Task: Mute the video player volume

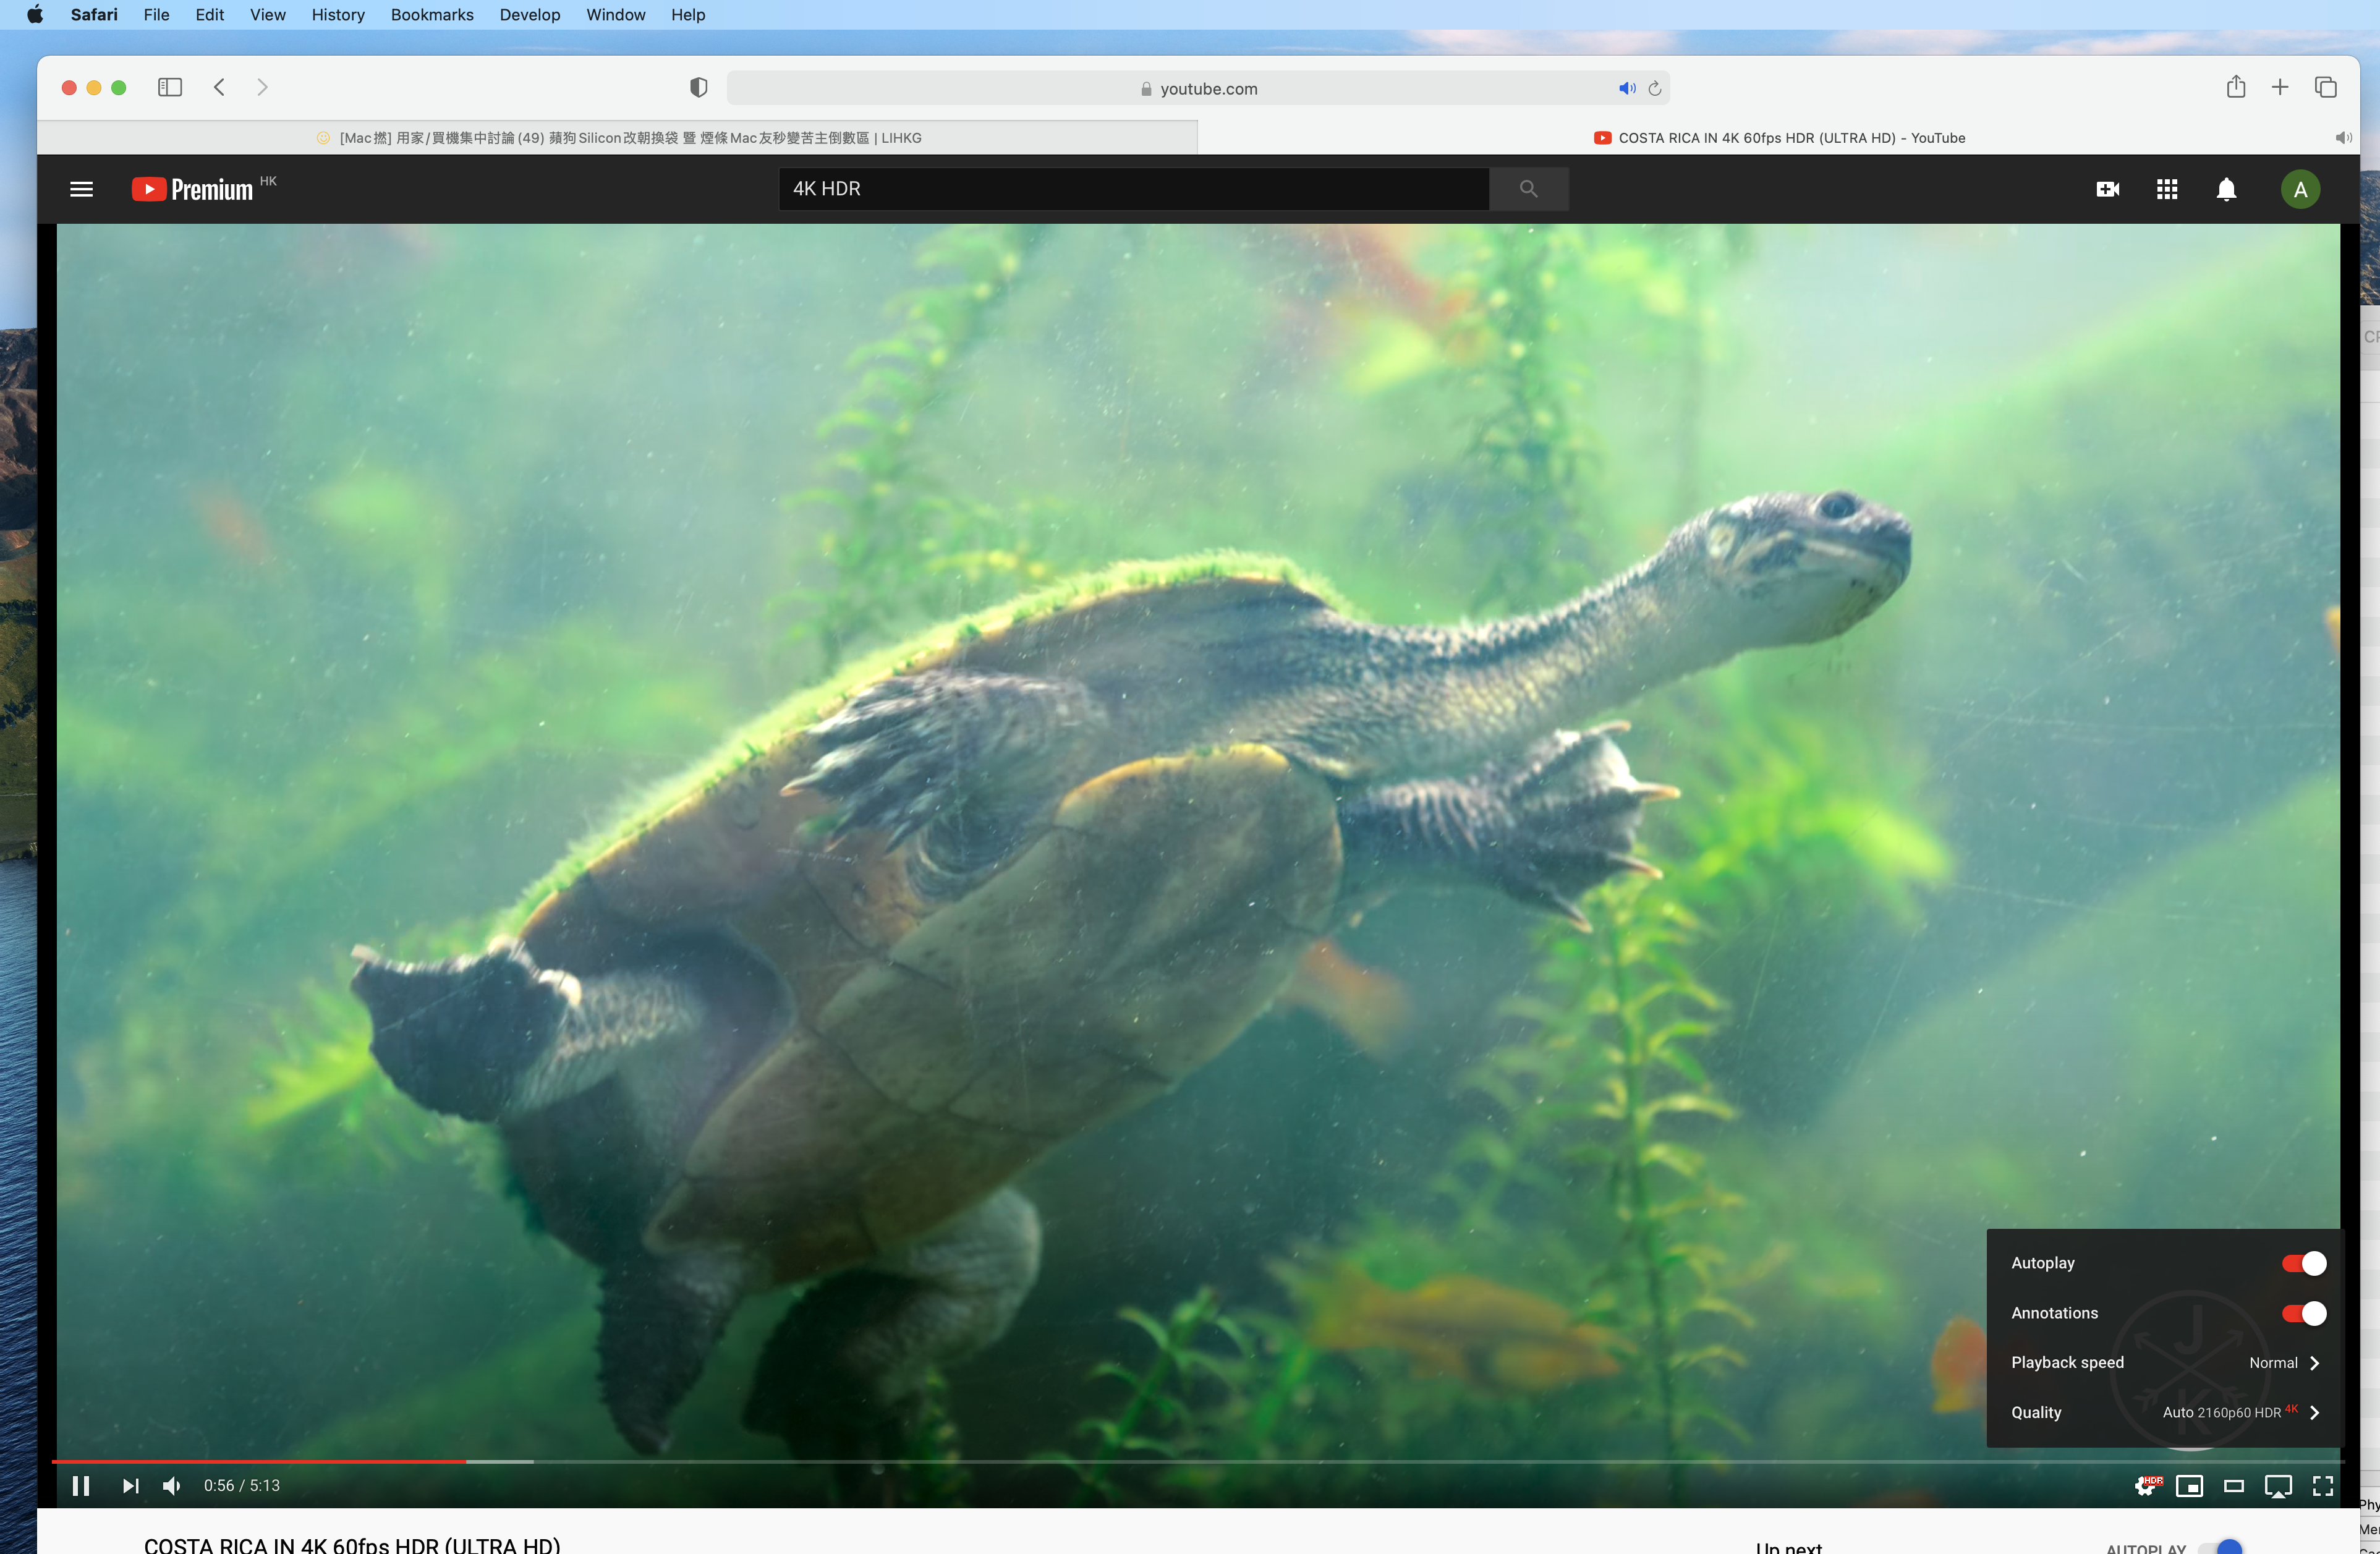Action: coord(172,1486)
